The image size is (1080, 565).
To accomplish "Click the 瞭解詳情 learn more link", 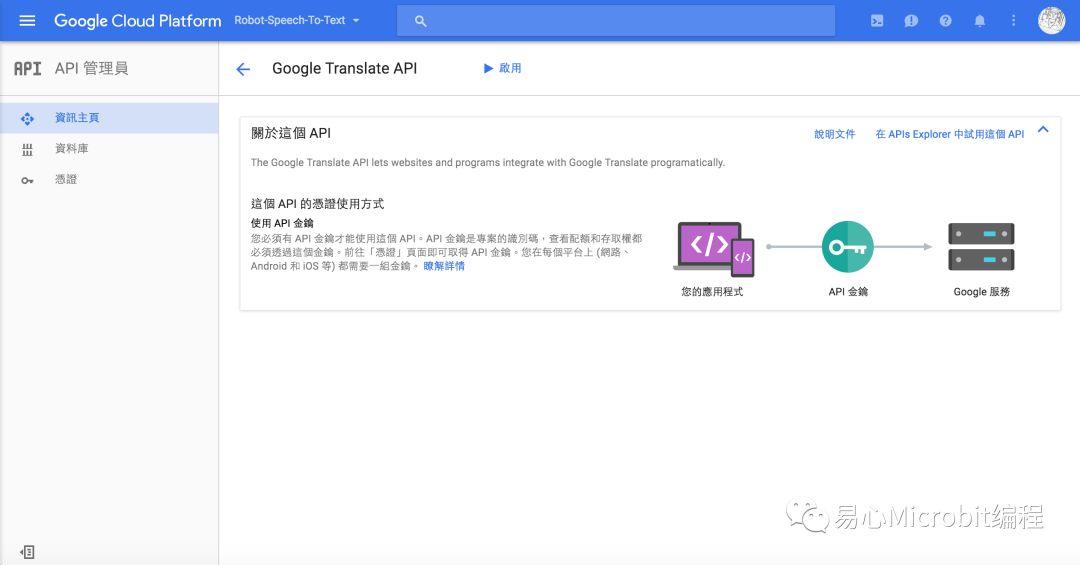I will click(444, 266).
